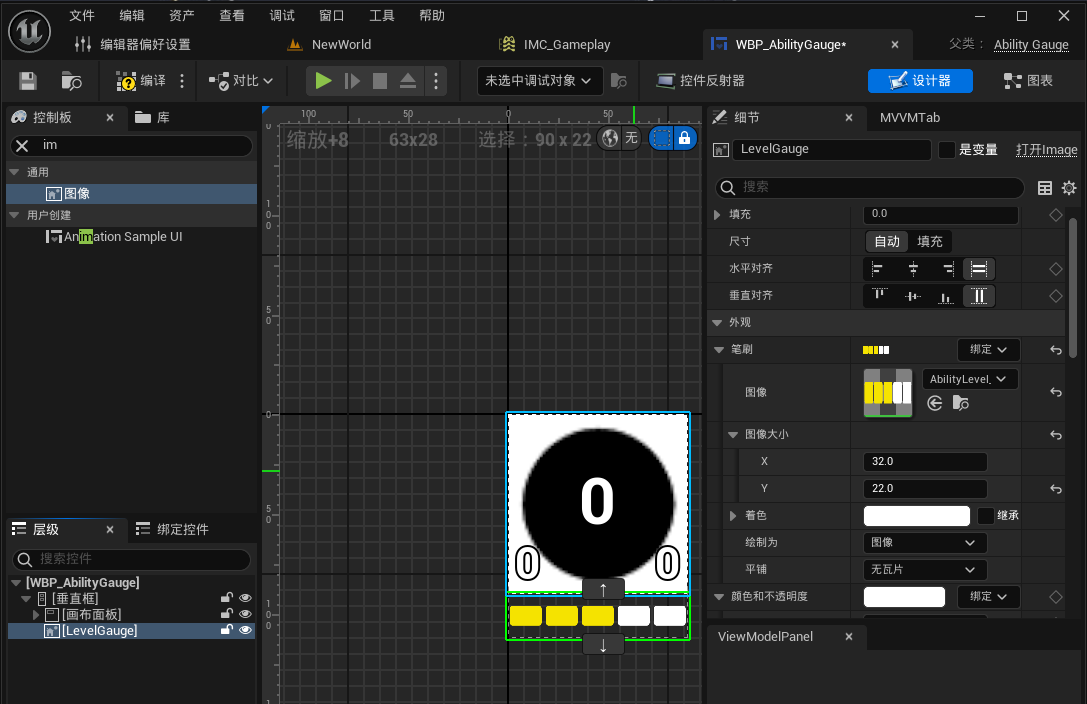
Task: Switch to the 绑定控件 tab
Action: click(x=172, y=529)
